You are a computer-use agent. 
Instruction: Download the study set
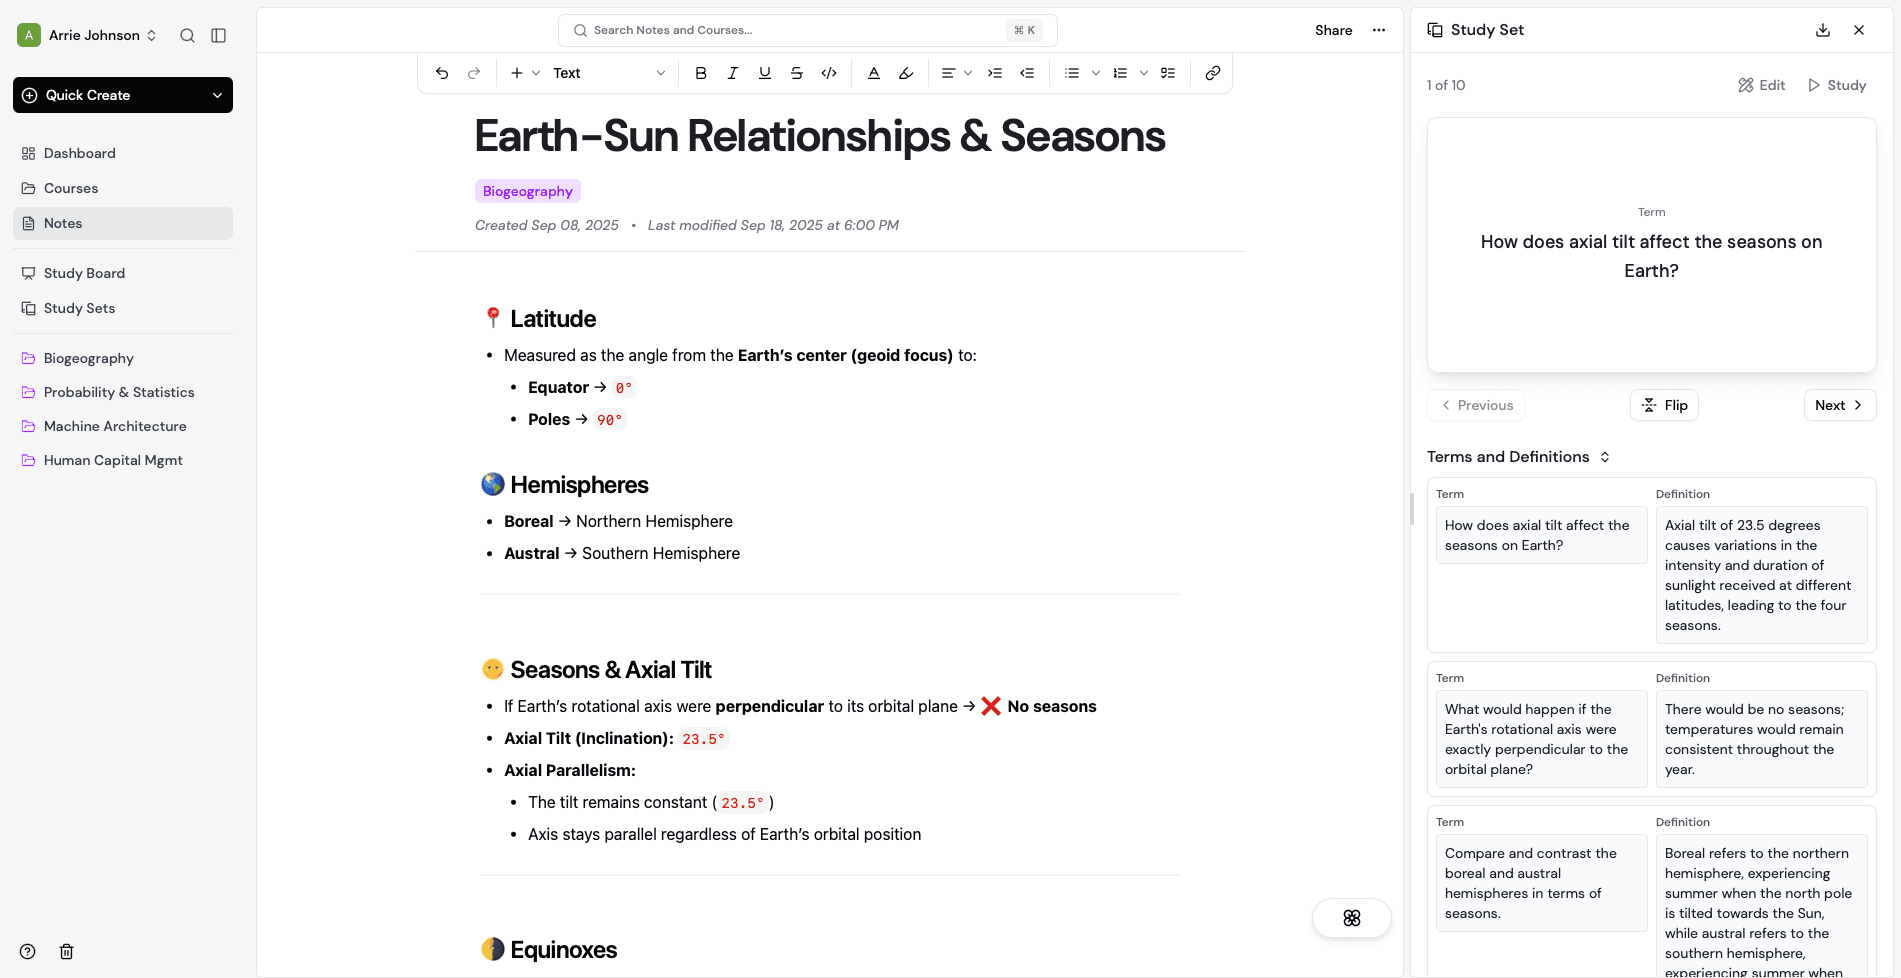click(x=1823, y=30)
